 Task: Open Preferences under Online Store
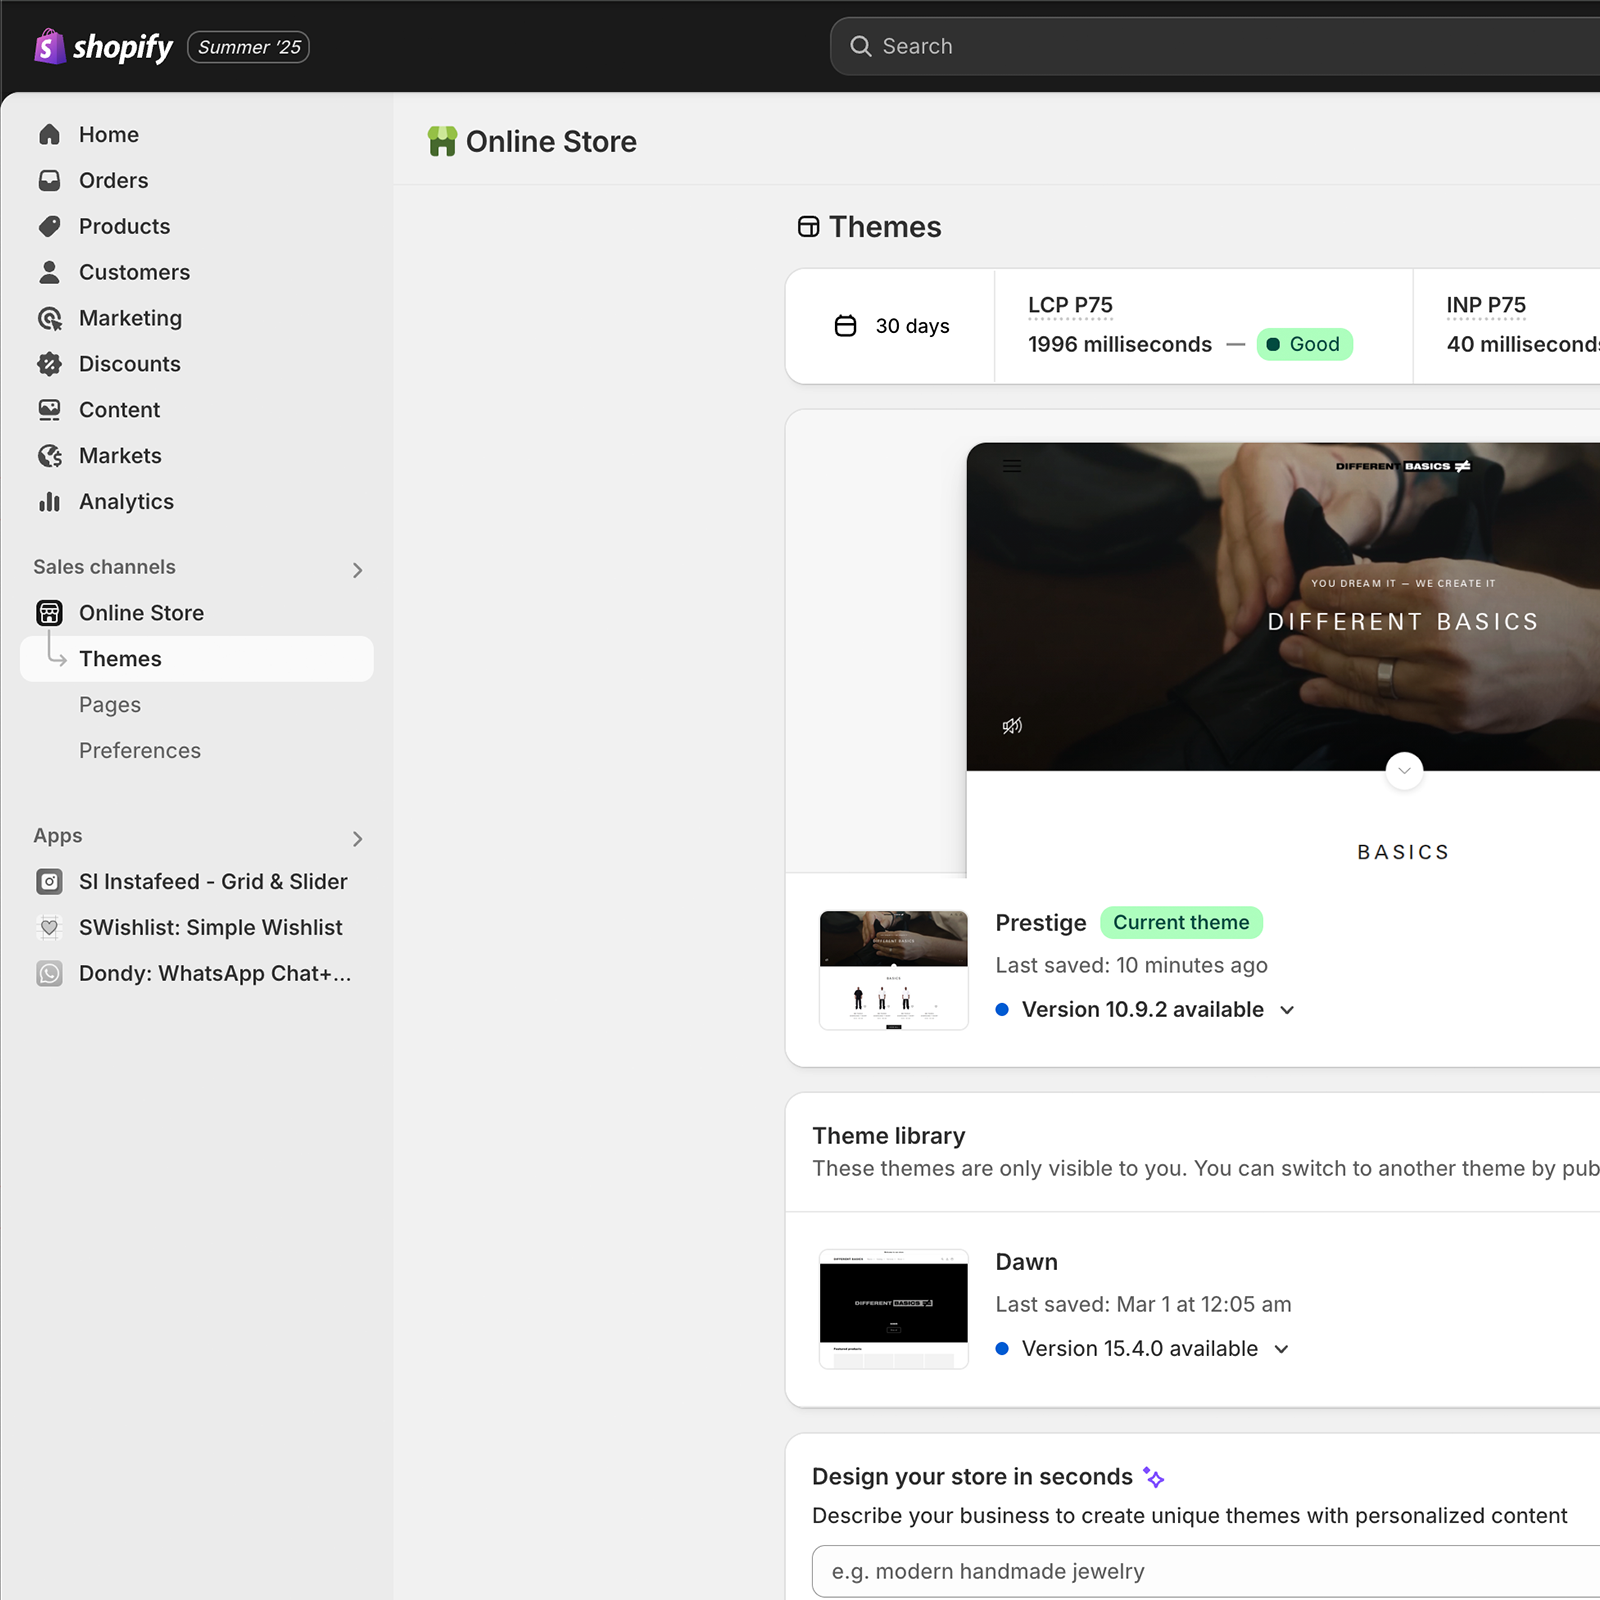[x=140, y=751]
